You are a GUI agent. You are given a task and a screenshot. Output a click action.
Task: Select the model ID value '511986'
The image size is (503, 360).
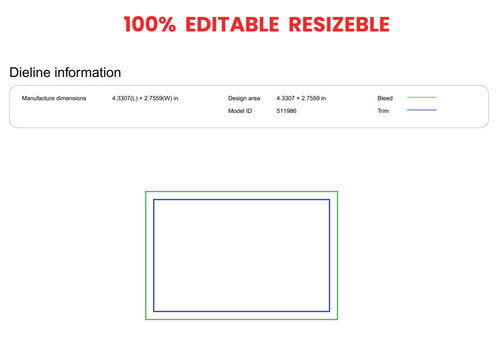(286, 111)
